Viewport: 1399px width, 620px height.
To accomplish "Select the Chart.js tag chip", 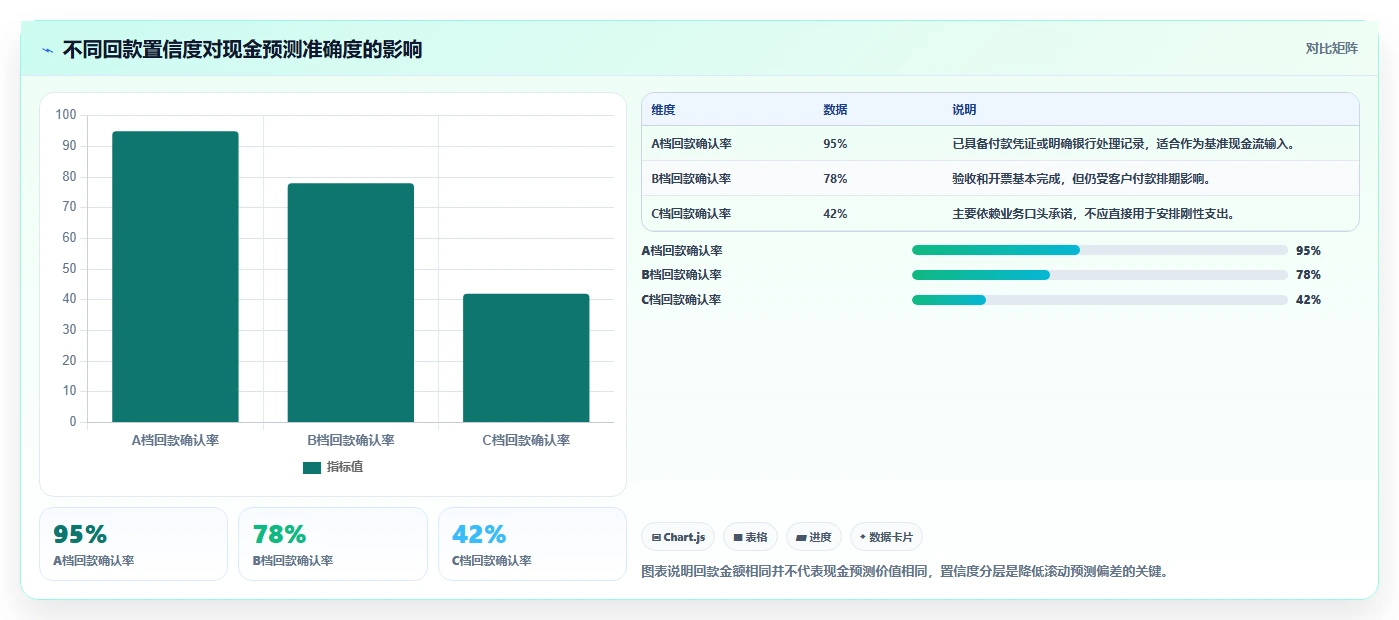I will (678, 537).
